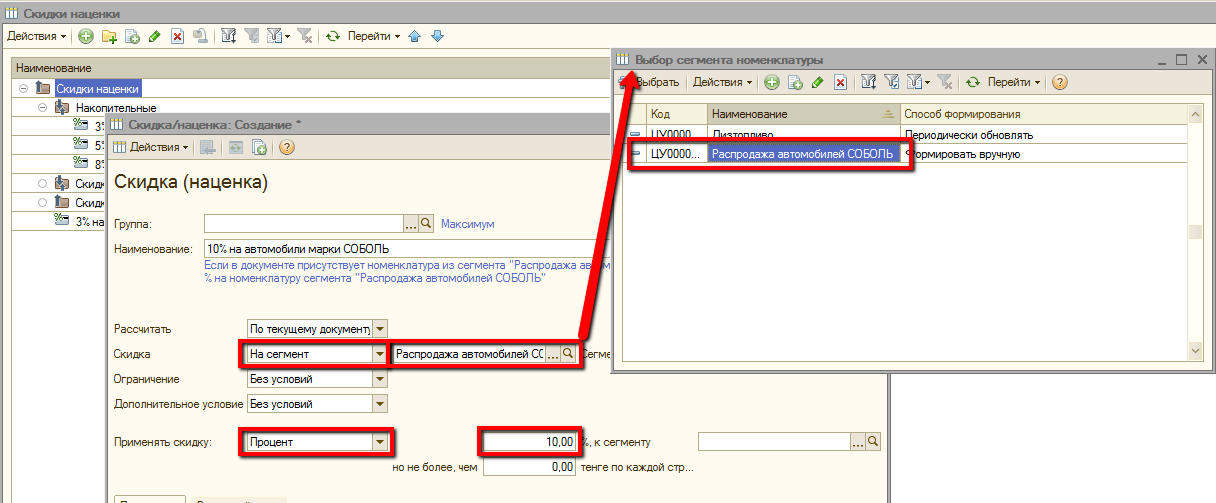Image resolution: width=1216 pixels, height=503 pixels.
Task: Click the red mark-for-deletion icon in the main toolbar
Action: coord(177,36)
